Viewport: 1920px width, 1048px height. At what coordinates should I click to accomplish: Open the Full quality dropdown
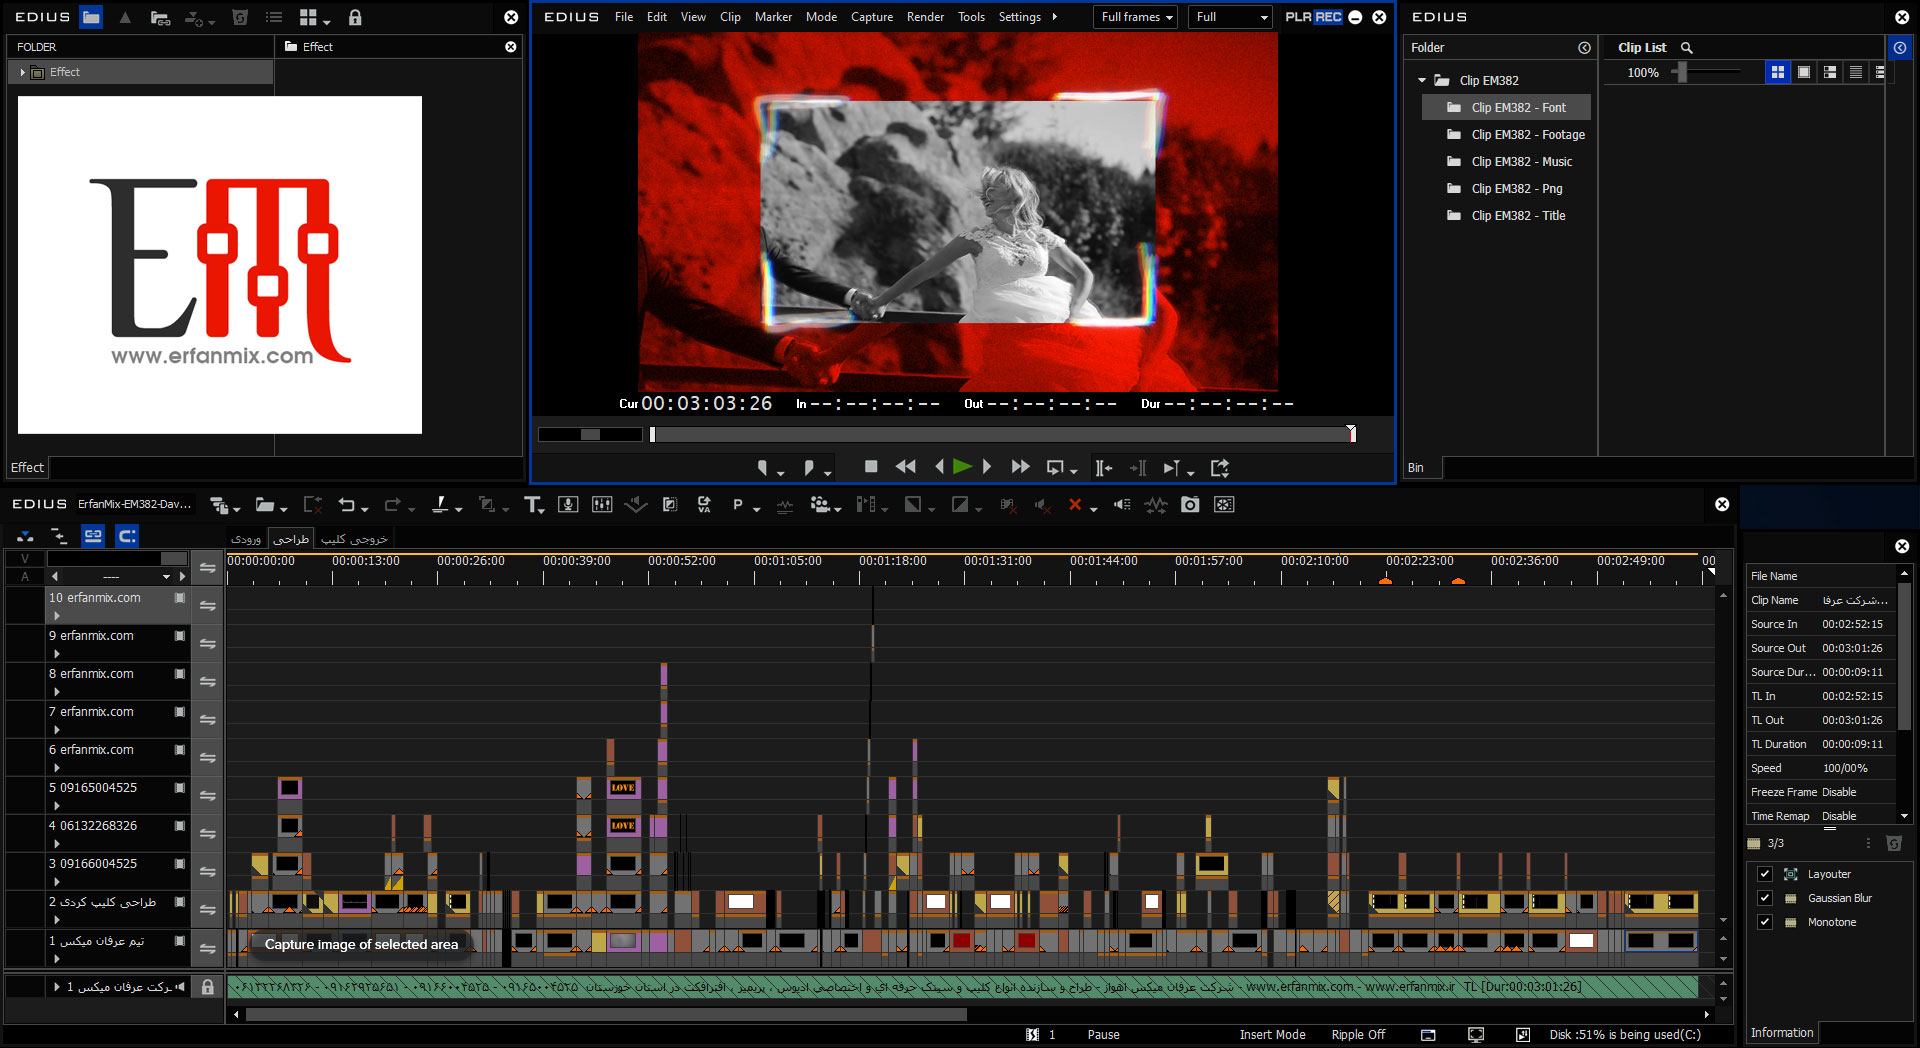[x=1230, y=17]
